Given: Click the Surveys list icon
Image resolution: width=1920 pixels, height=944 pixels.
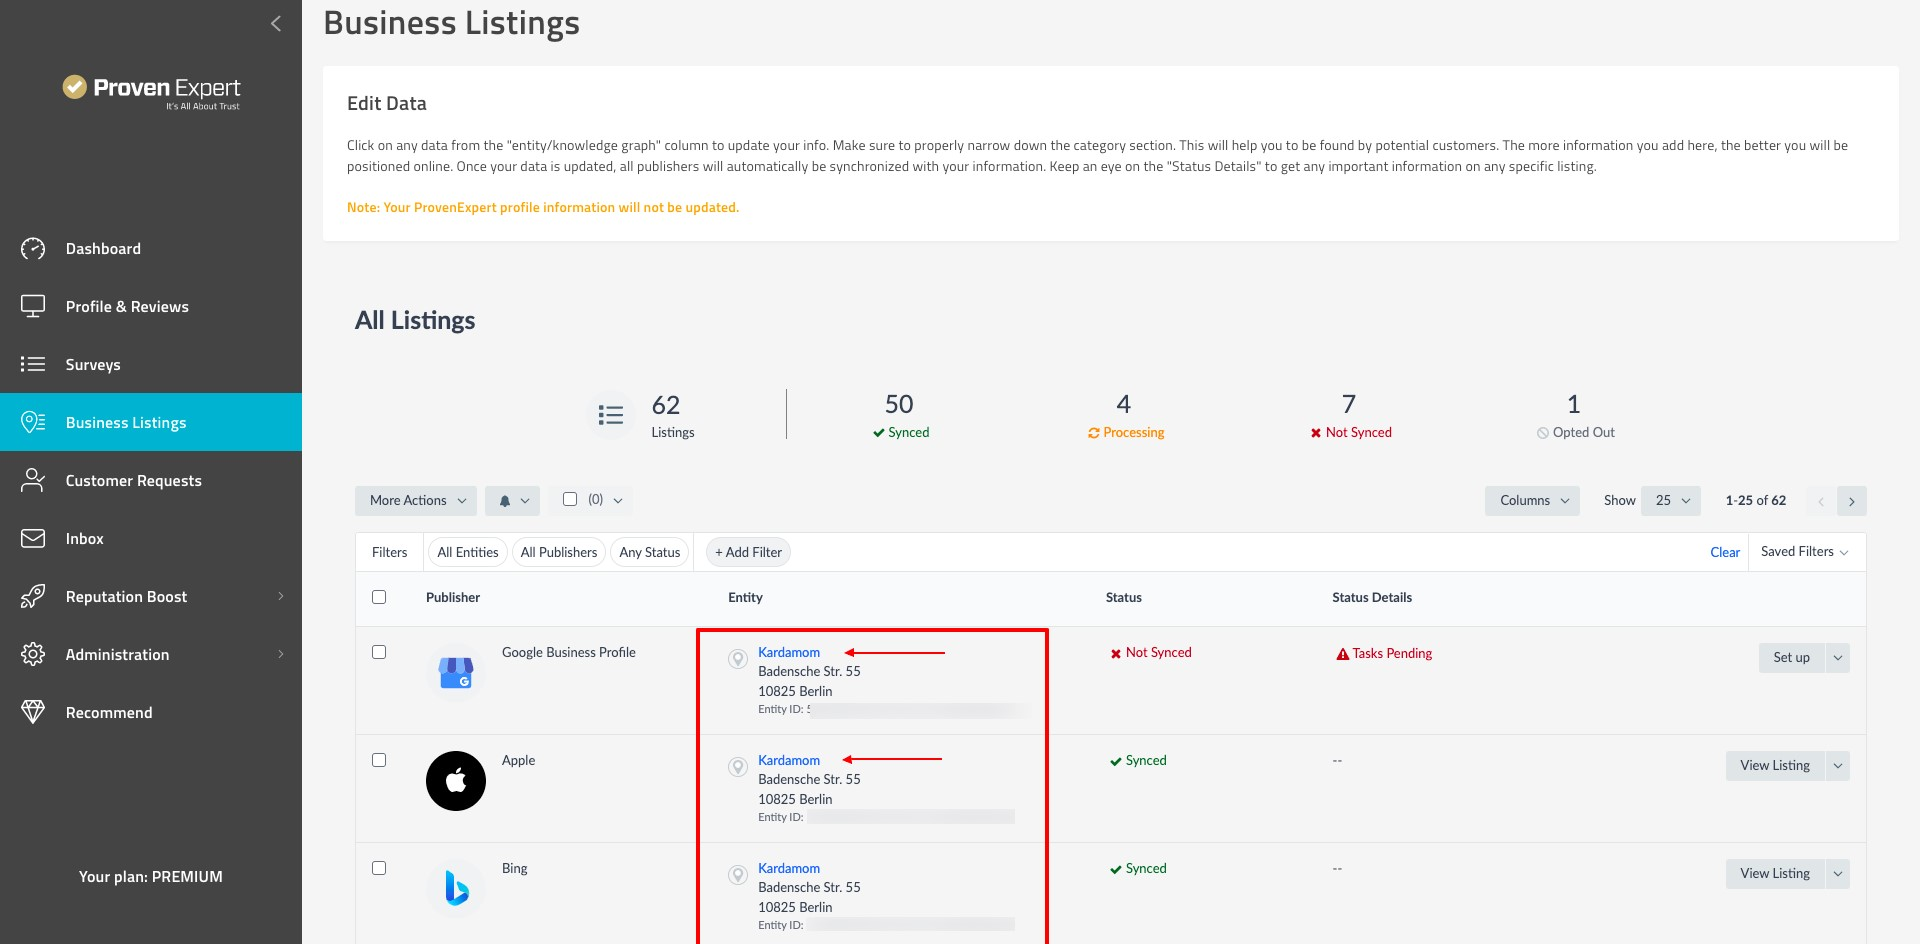Looking at the screenshot, I should tap(33, 365).
